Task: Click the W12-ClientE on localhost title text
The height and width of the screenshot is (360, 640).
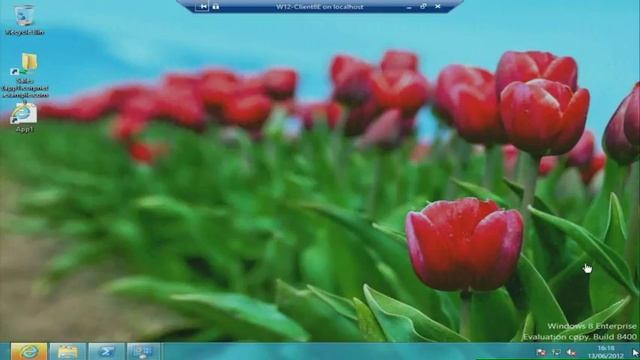Action: pyautogui.click(x=320, y=7)
